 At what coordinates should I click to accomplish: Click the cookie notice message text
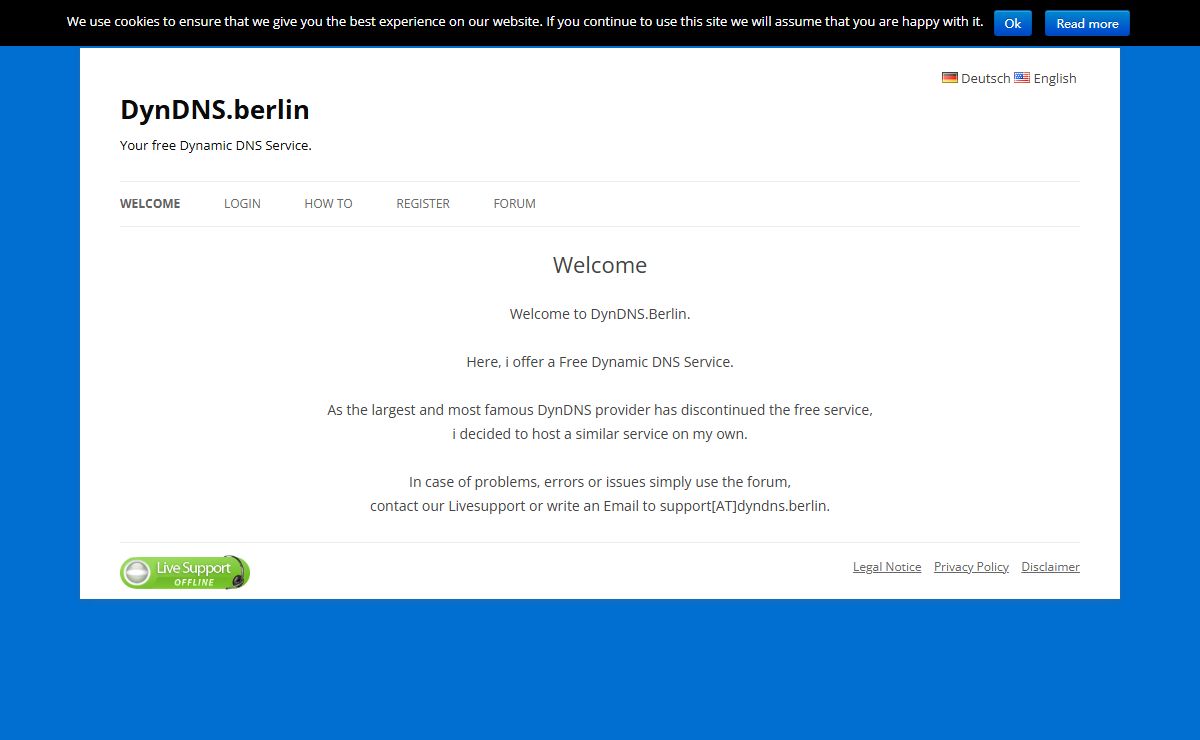(x=525, y=21)
